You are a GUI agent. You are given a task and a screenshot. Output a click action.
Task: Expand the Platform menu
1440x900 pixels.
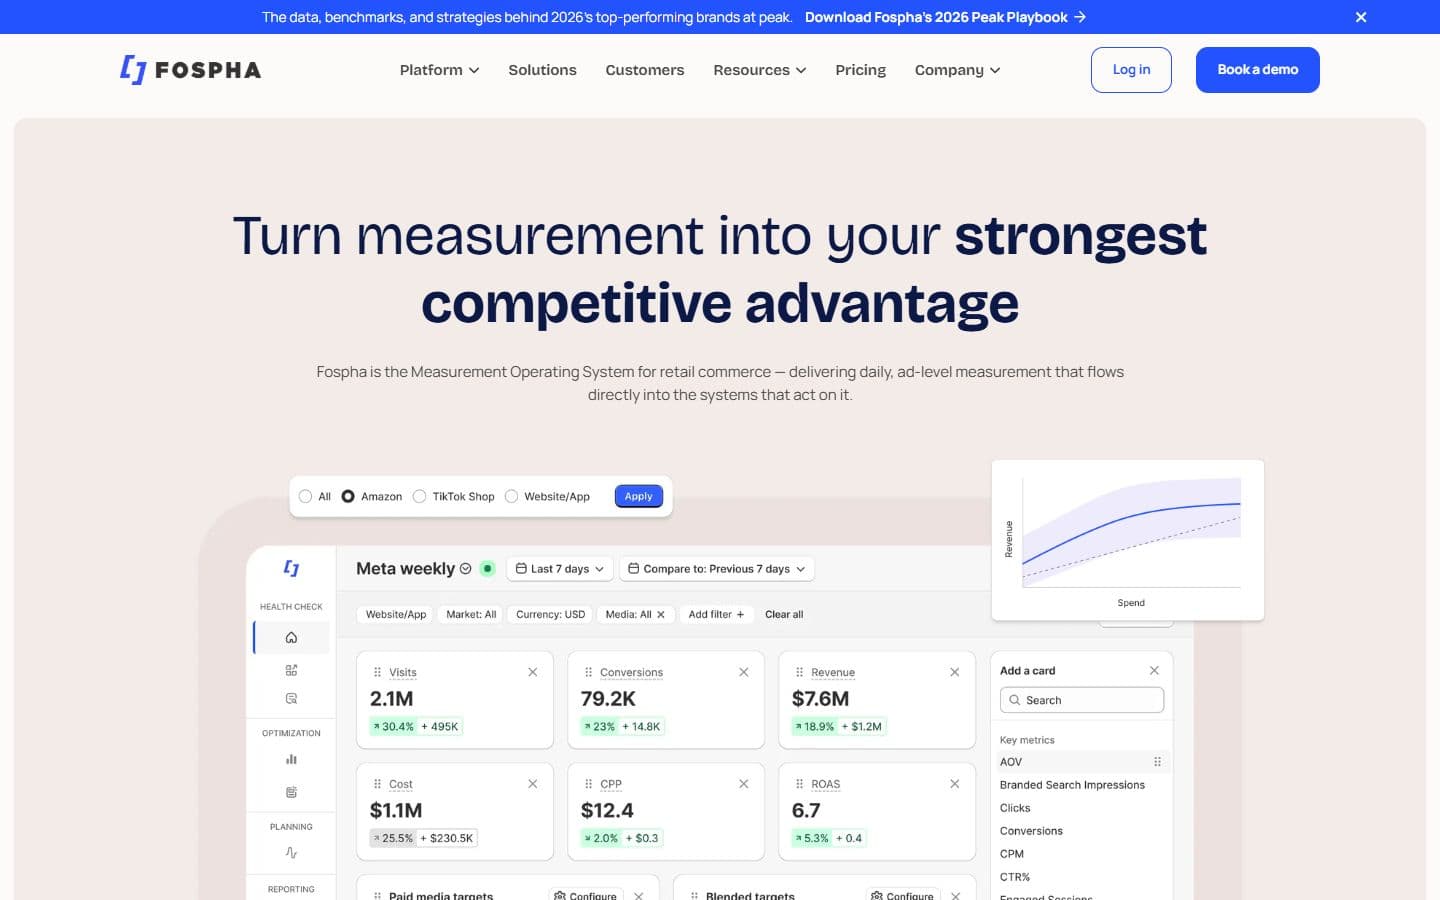click(439, 70)
